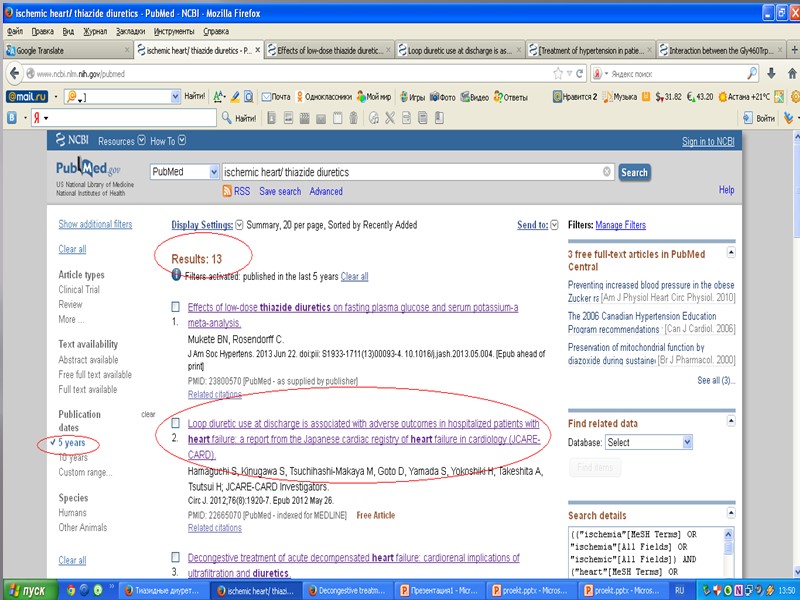Open Ответы toolbar shortcut

[x=510, y=96]
